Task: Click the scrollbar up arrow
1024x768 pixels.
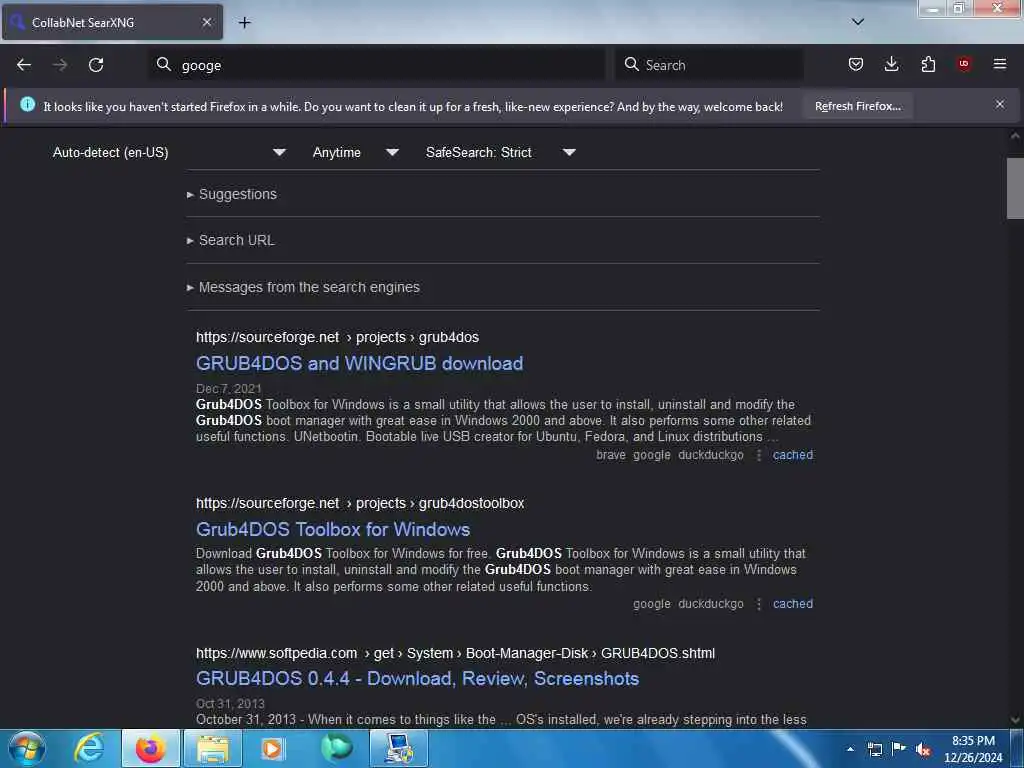Action: [1015, 136]
